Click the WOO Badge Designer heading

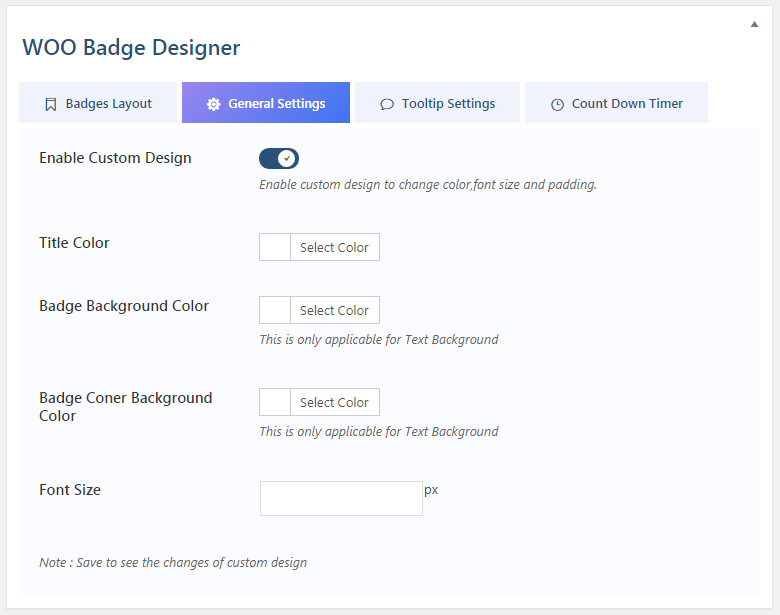point(131,47)
